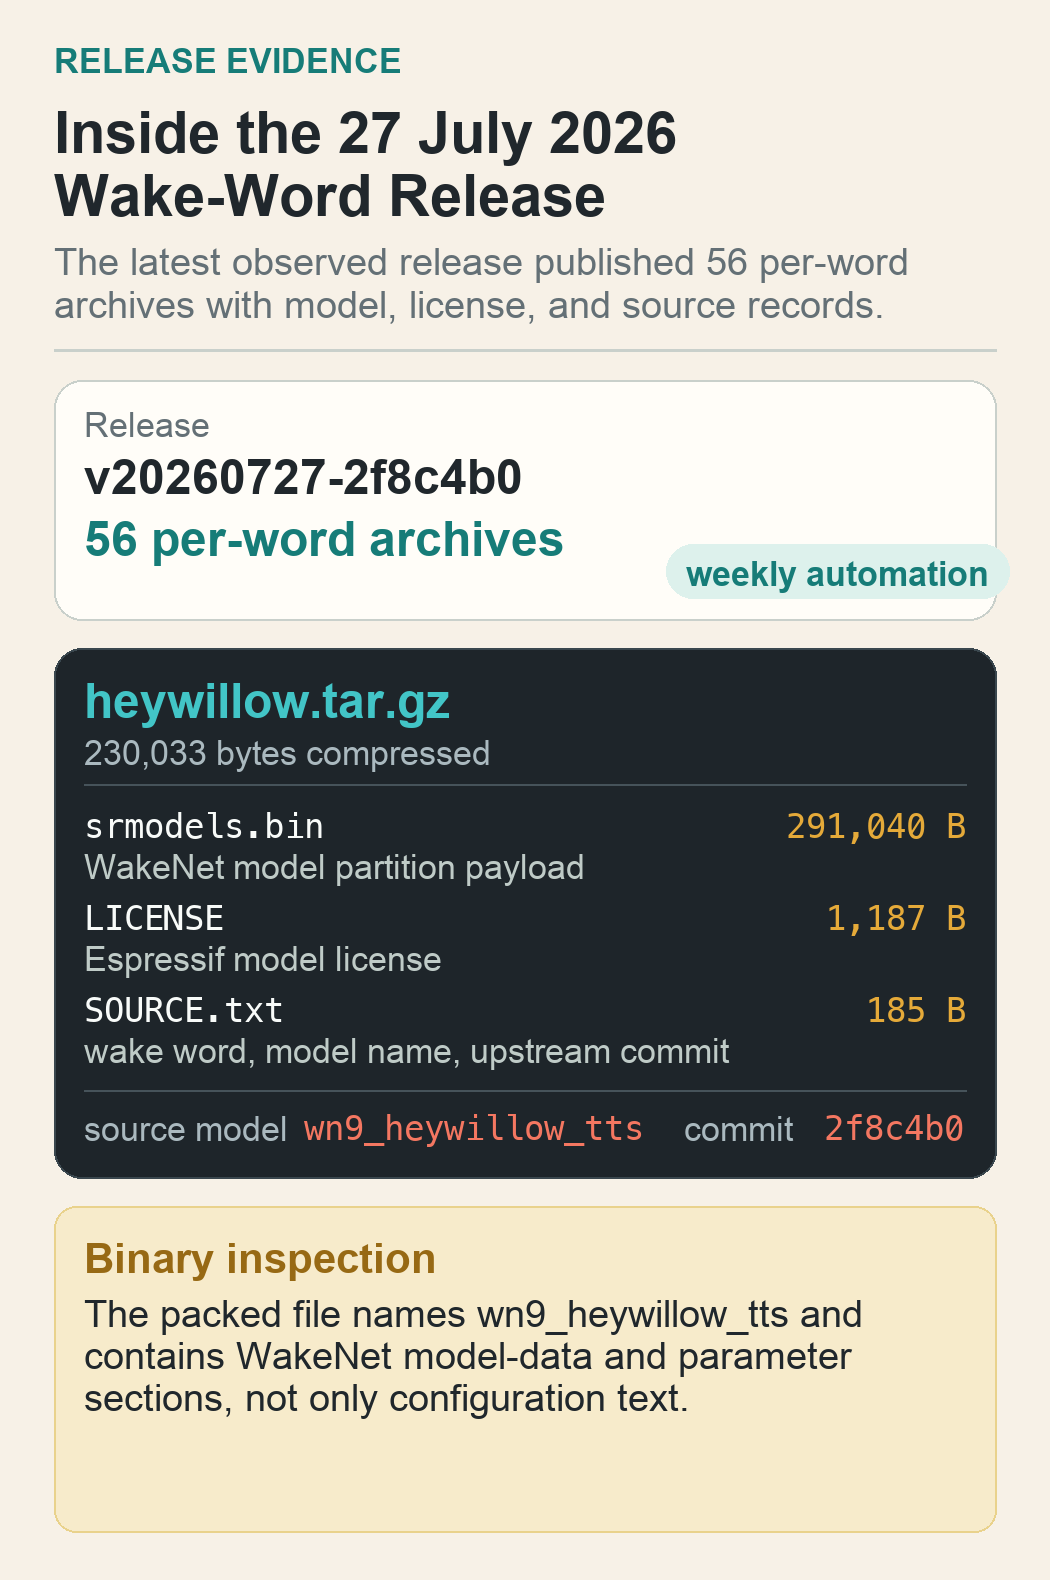Click the "source model" label
The width and height of the screenshot is (1050, 1580).
pos(186,1129)
